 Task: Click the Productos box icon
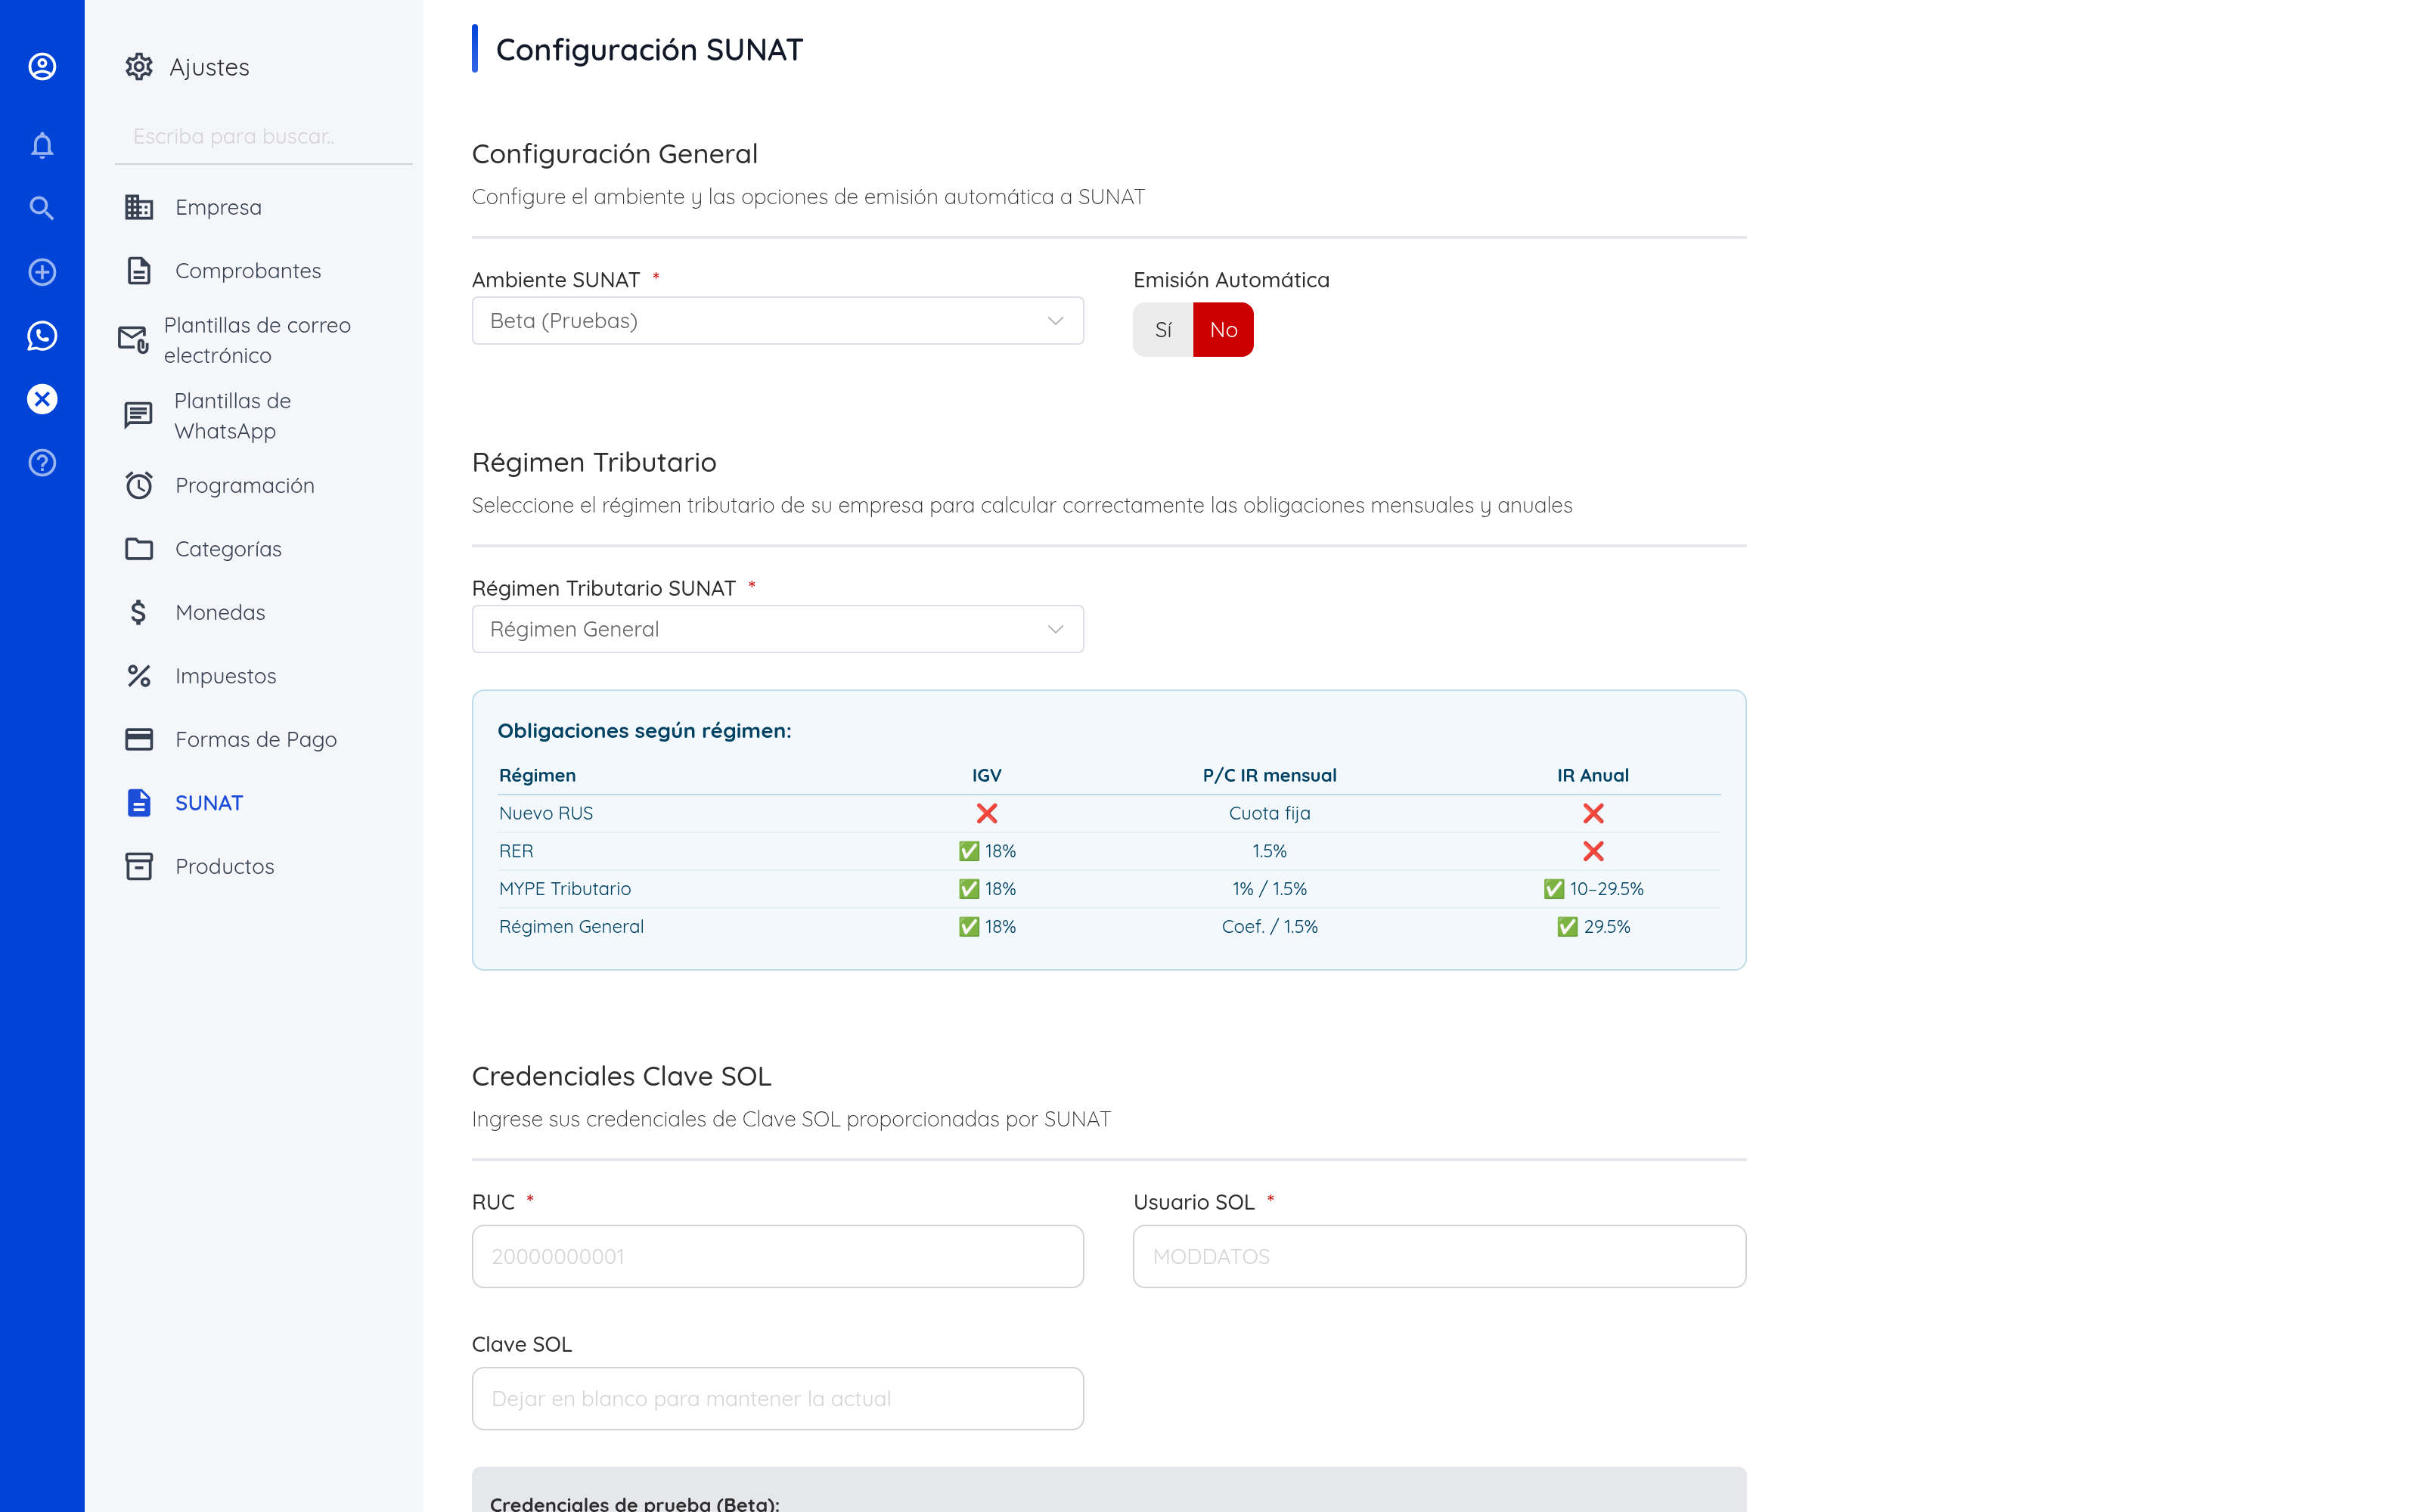pos(139,866)
